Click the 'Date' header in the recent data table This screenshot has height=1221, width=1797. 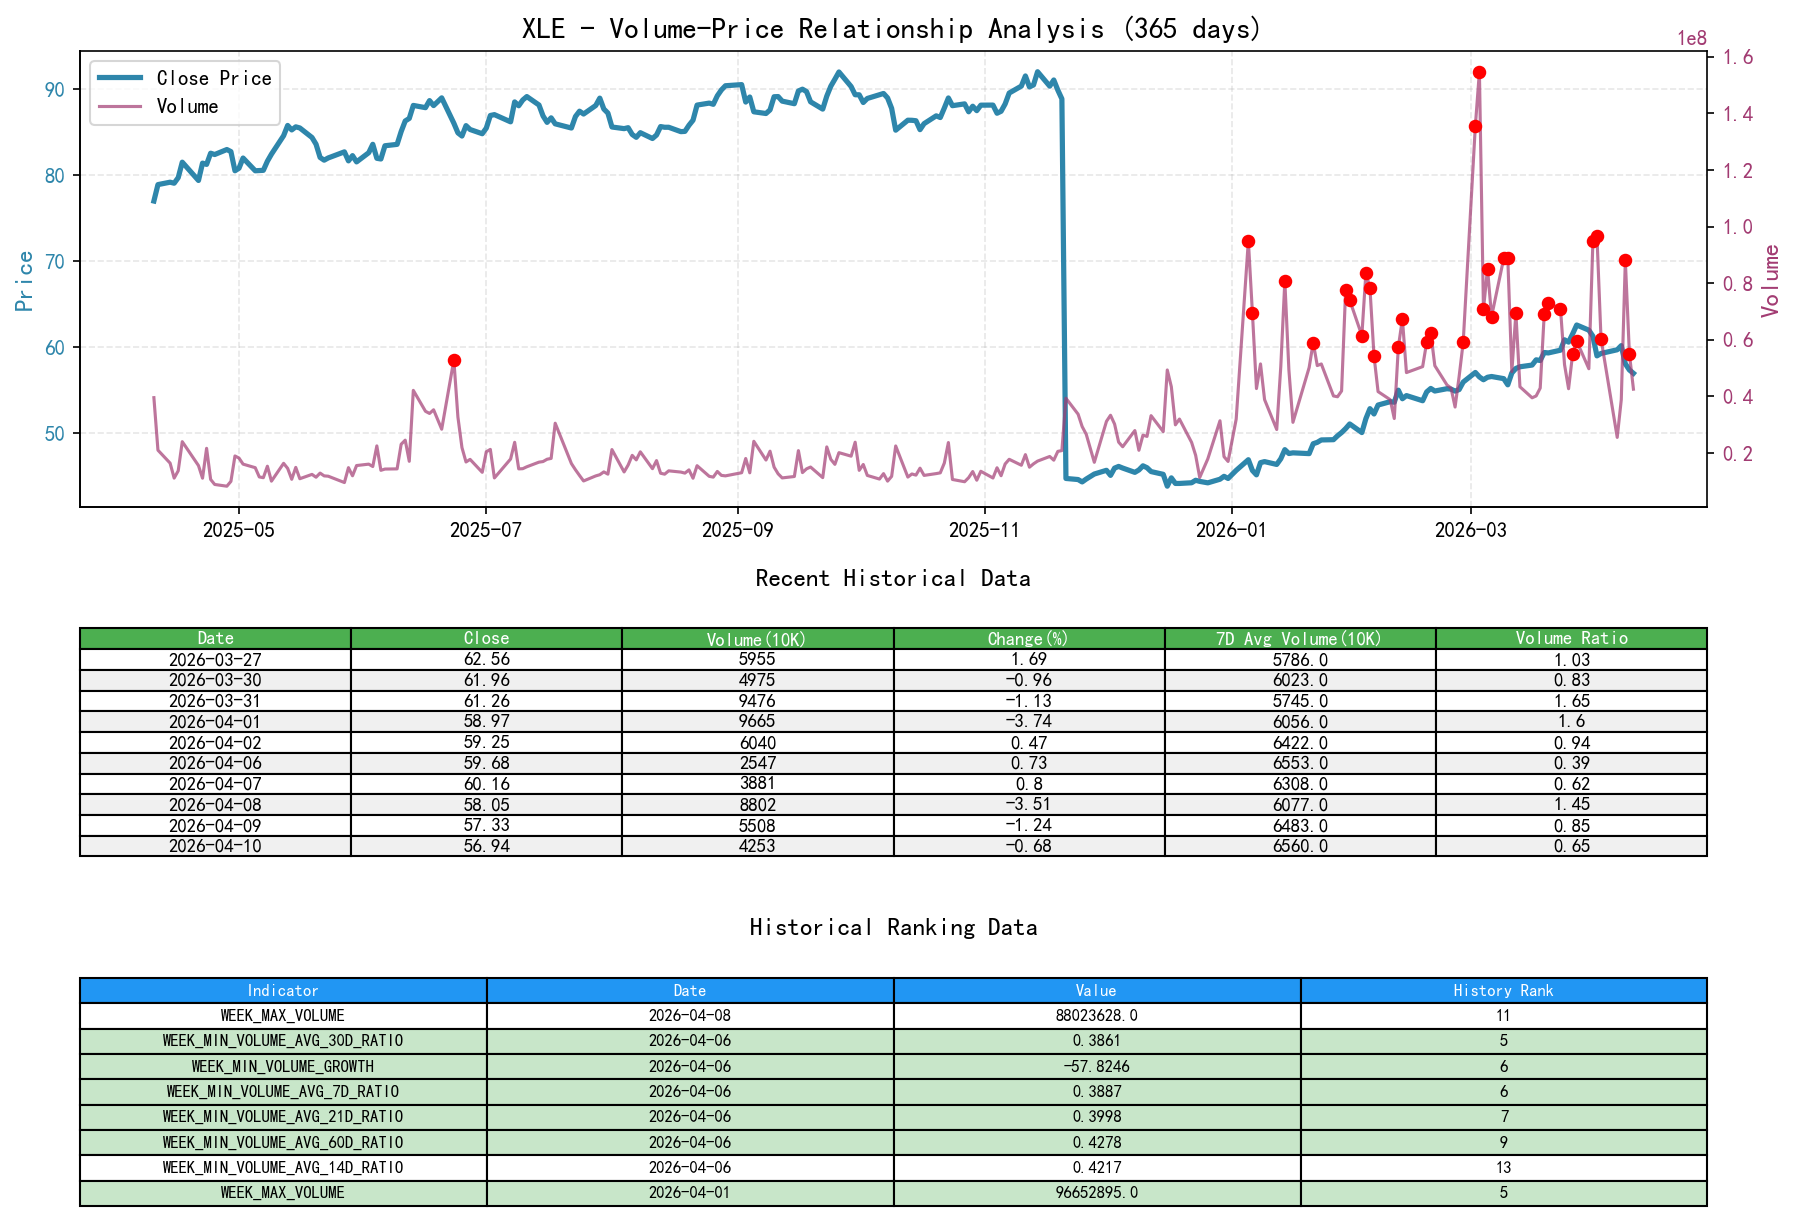tap(215, 638)
